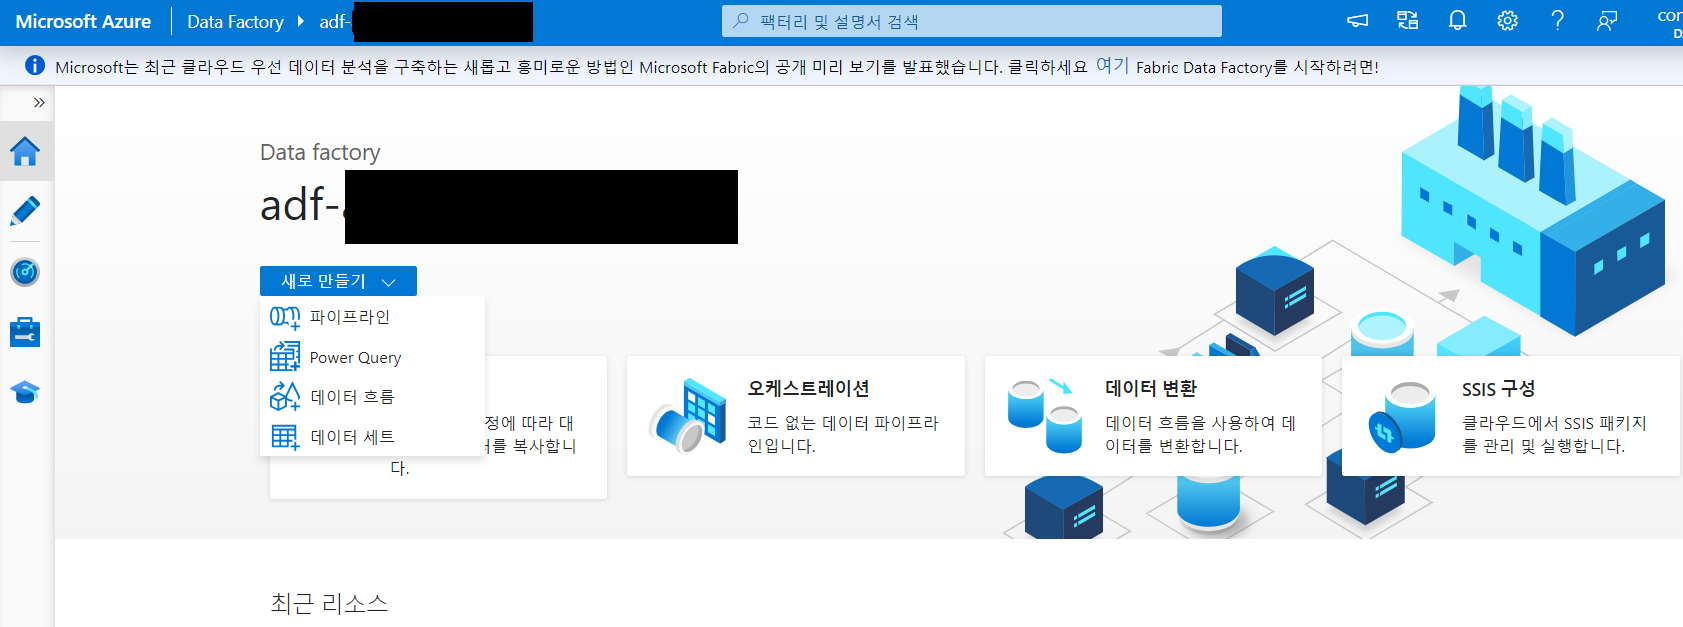Click the Data Factory breadcrumb
The width and height of the screenshot is (1683, 627).
coord(235,21)
